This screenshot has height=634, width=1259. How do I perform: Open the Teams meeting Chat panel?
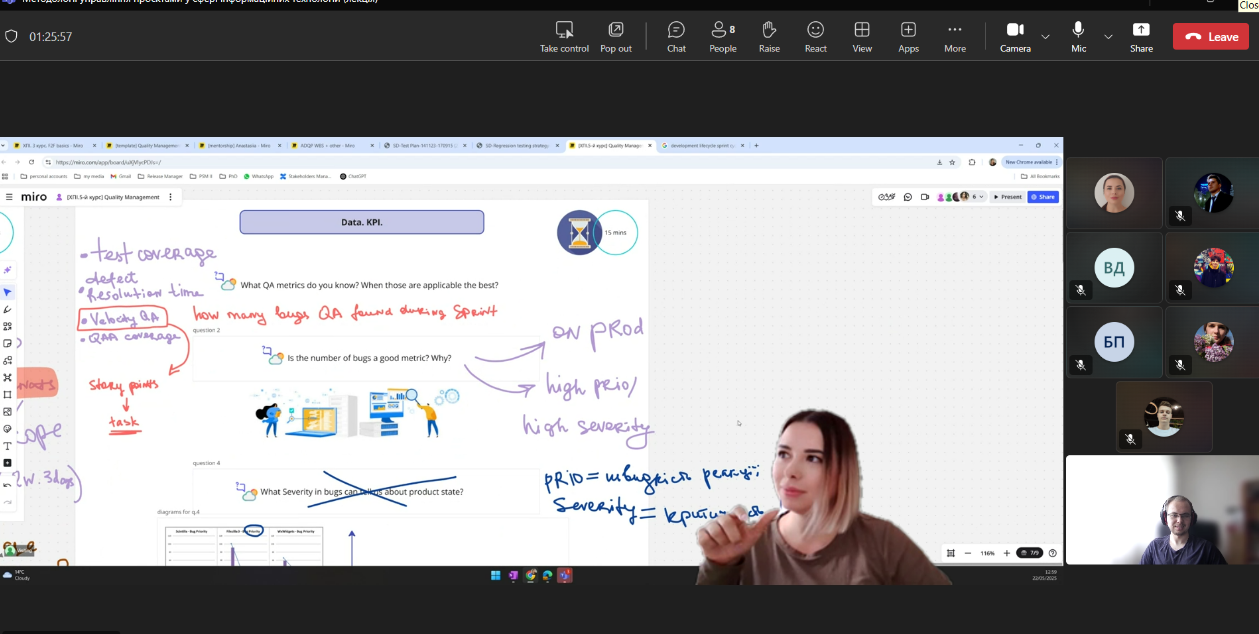676,36
